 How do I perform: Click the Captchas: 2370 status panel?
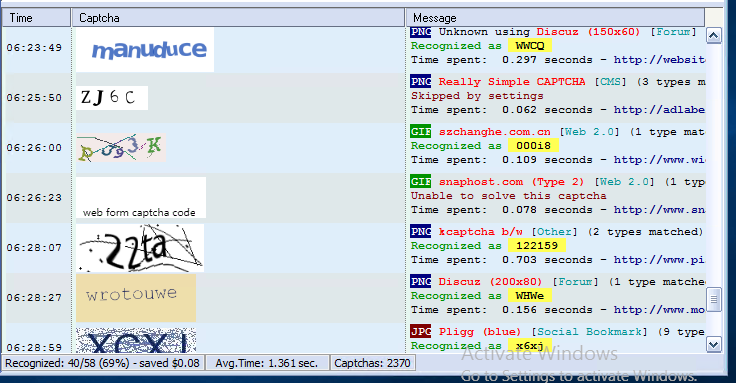[372, 363]
